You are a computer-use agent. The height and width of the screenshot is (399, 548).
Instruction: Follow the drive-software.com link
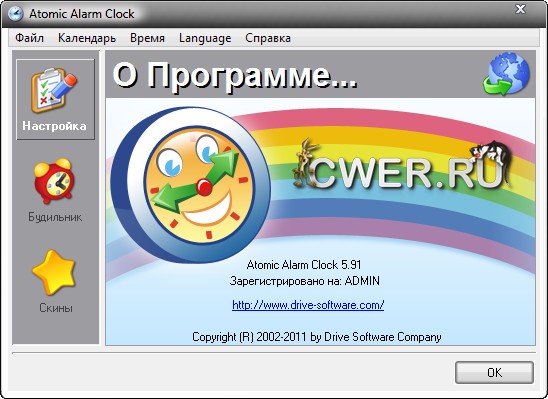tap(308, 305)
